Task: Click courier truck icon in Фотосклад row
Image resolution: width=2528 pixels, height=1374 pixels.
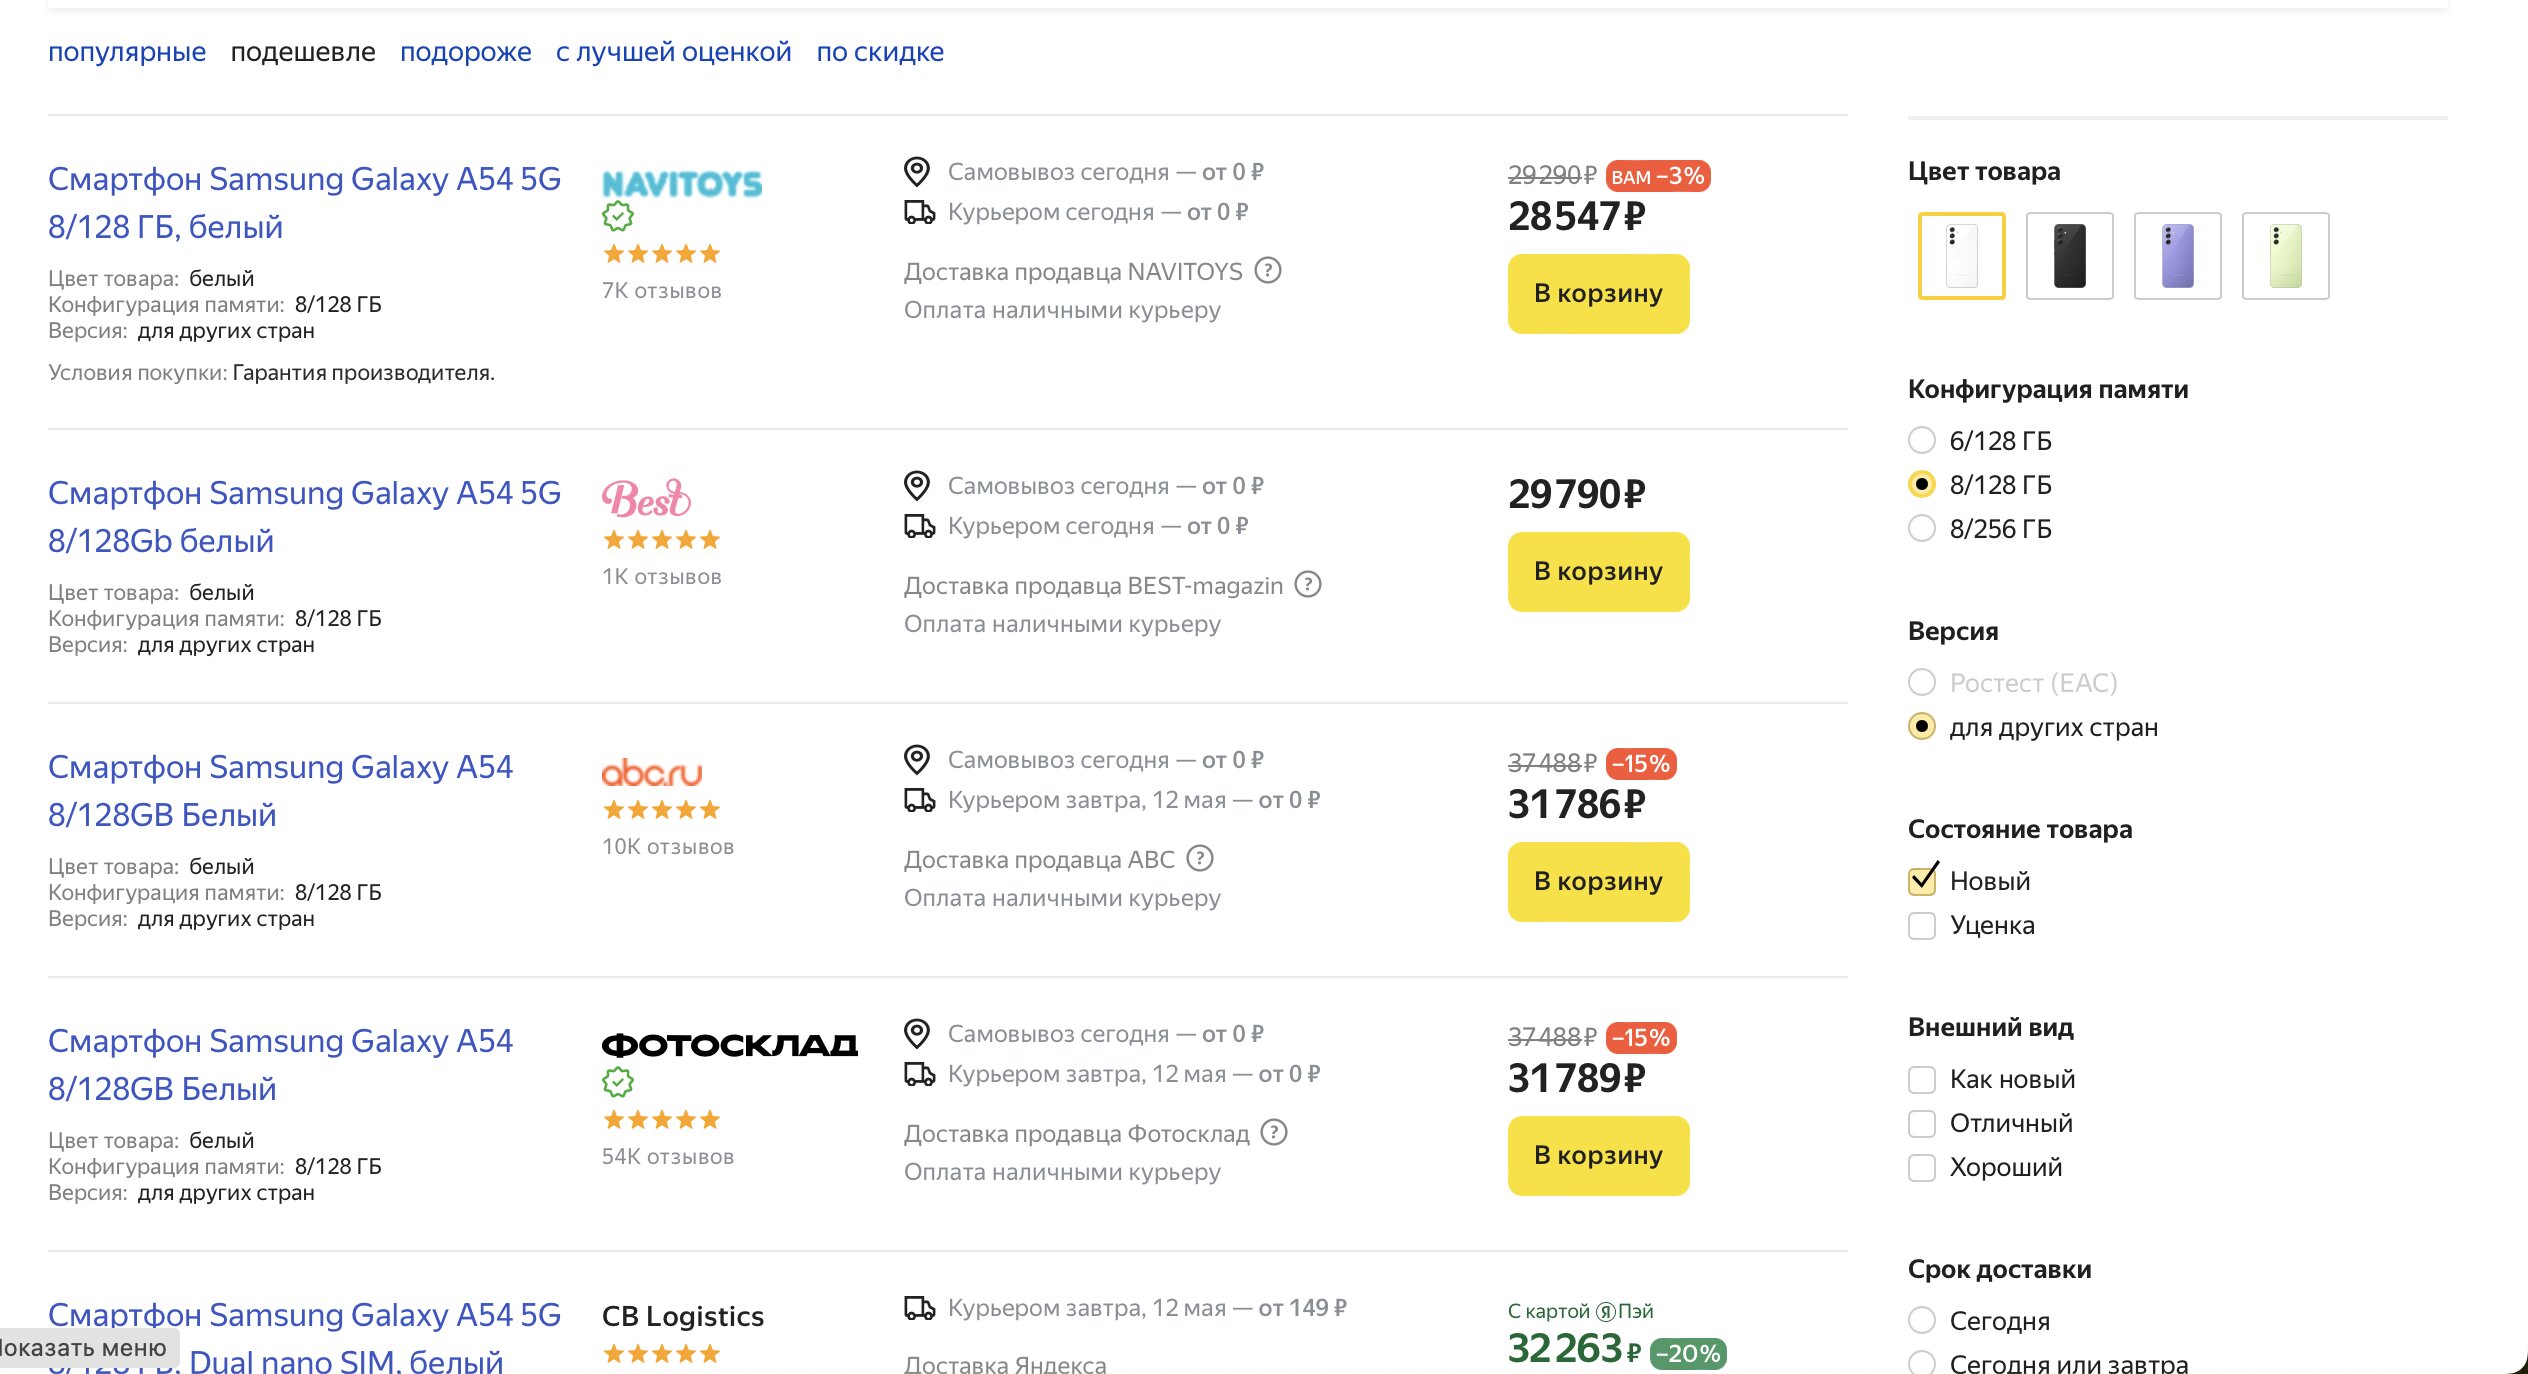Action: point(919,1074)
